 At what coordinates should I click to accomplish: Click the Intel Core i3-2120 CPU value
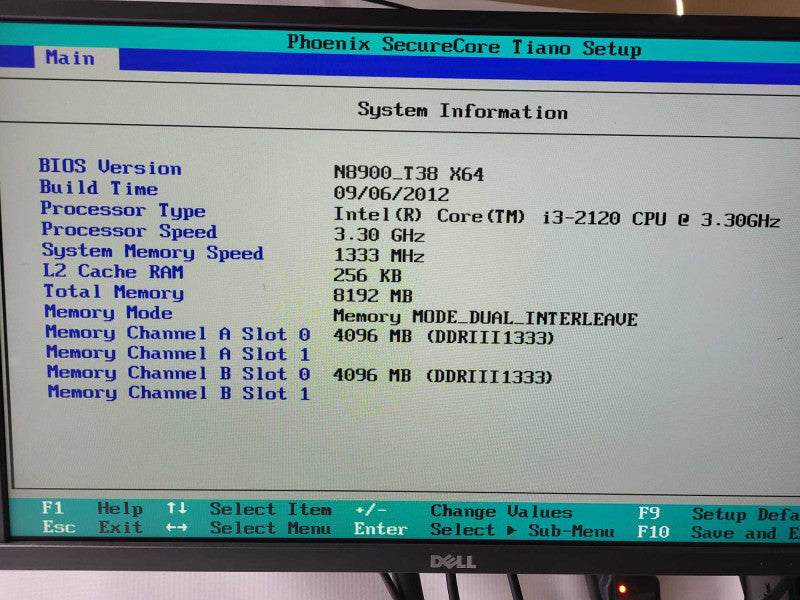pos(557,217)
